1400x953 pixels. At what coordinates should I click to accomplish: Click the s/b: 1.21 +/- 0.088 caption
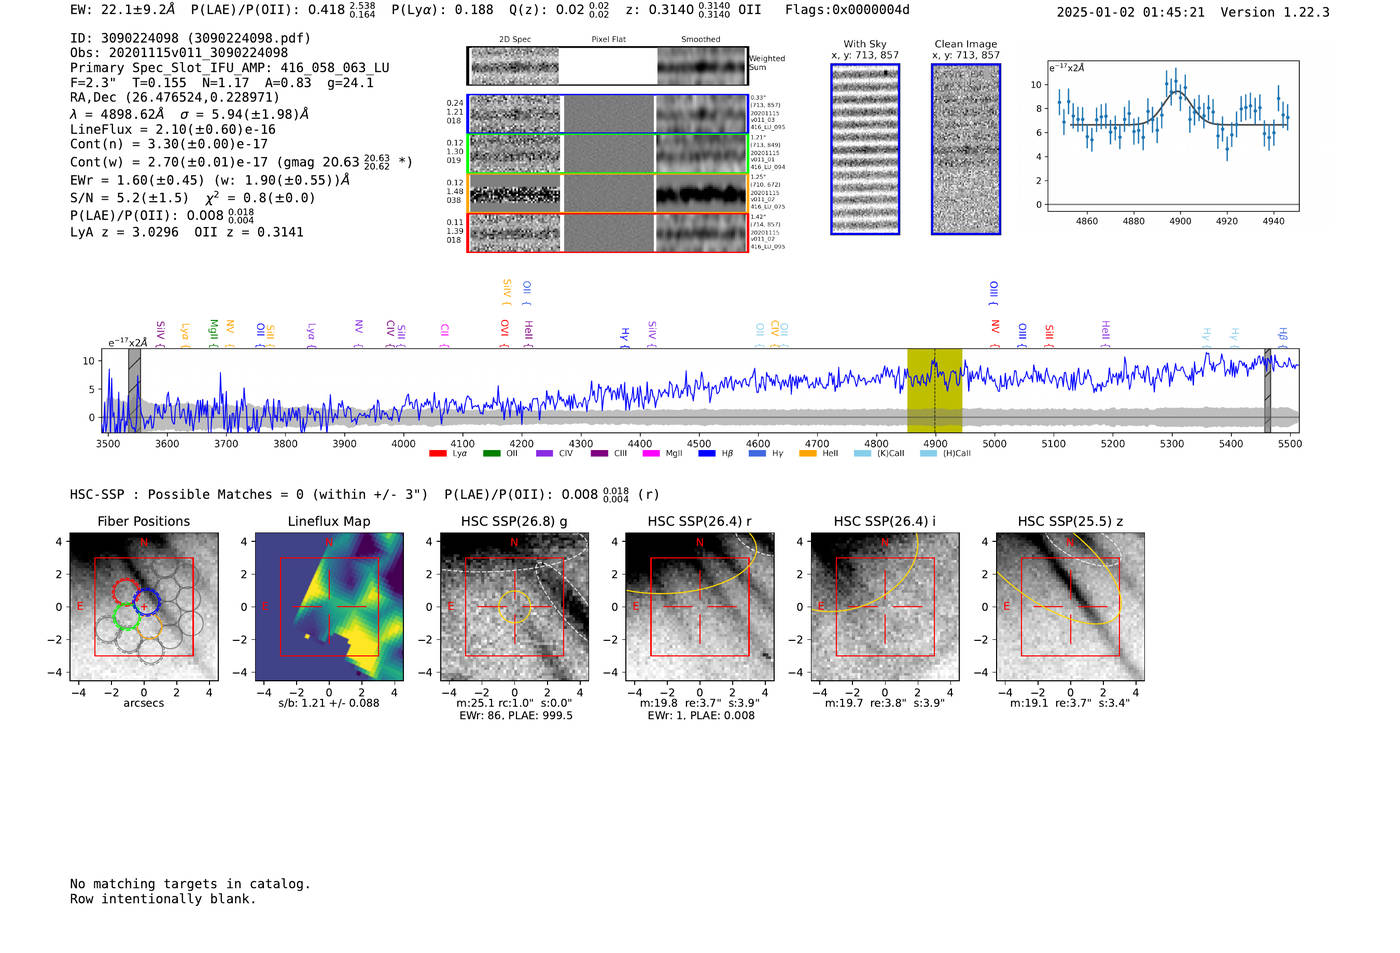[x=329, y=703]
